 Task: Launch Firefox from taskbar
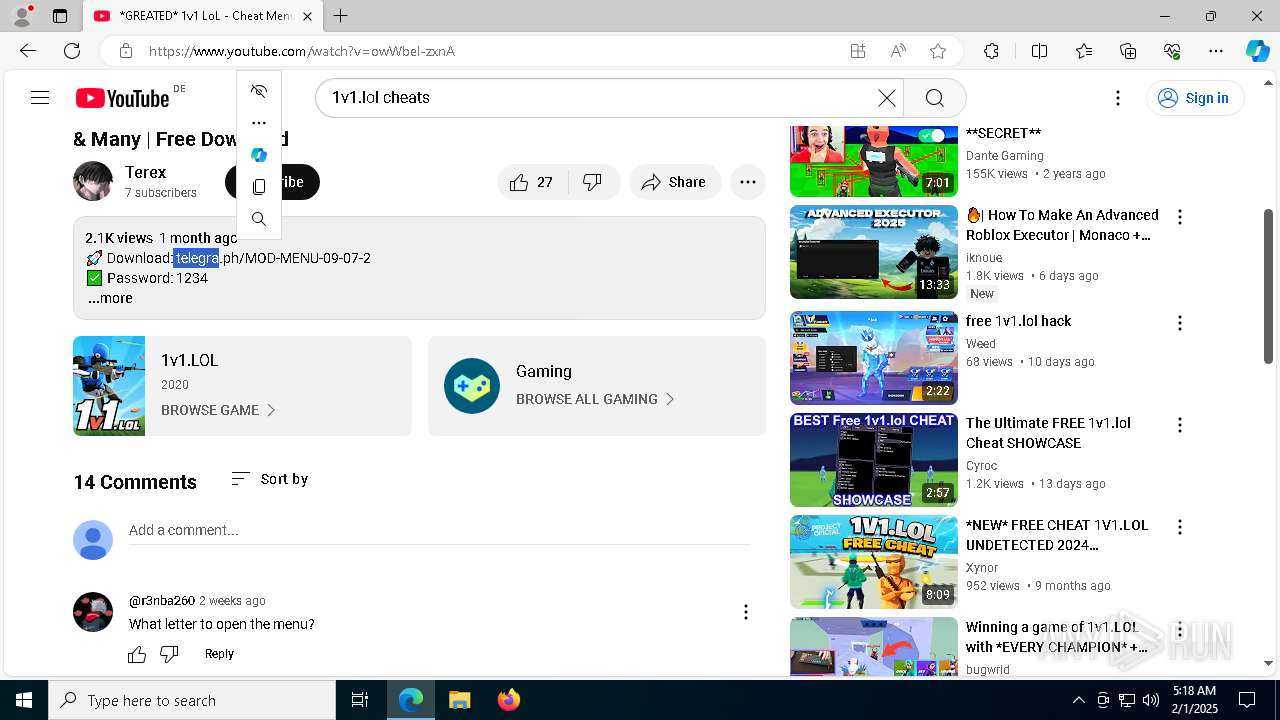508,700
